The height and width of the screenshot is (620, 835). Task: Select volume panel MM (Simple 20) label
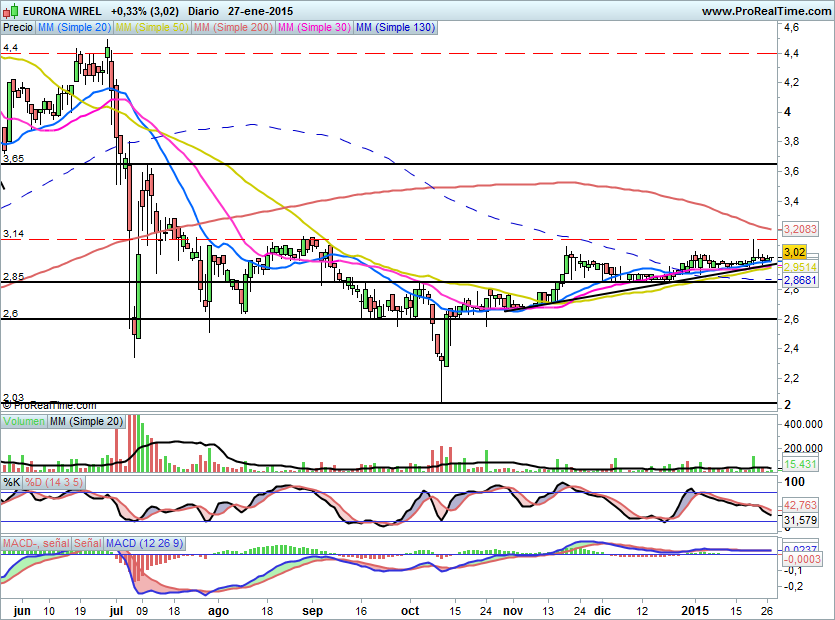tap(87, 423)
